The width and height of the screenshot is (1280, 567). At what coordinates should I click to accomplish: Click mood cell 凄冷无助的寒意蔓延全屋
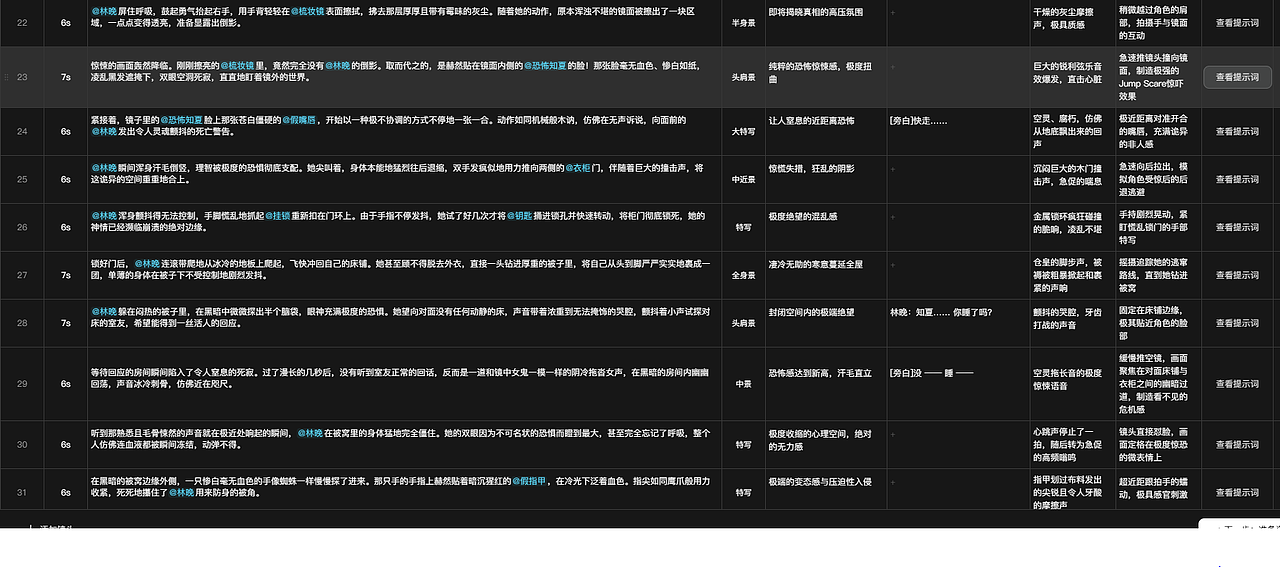(825, 275)
